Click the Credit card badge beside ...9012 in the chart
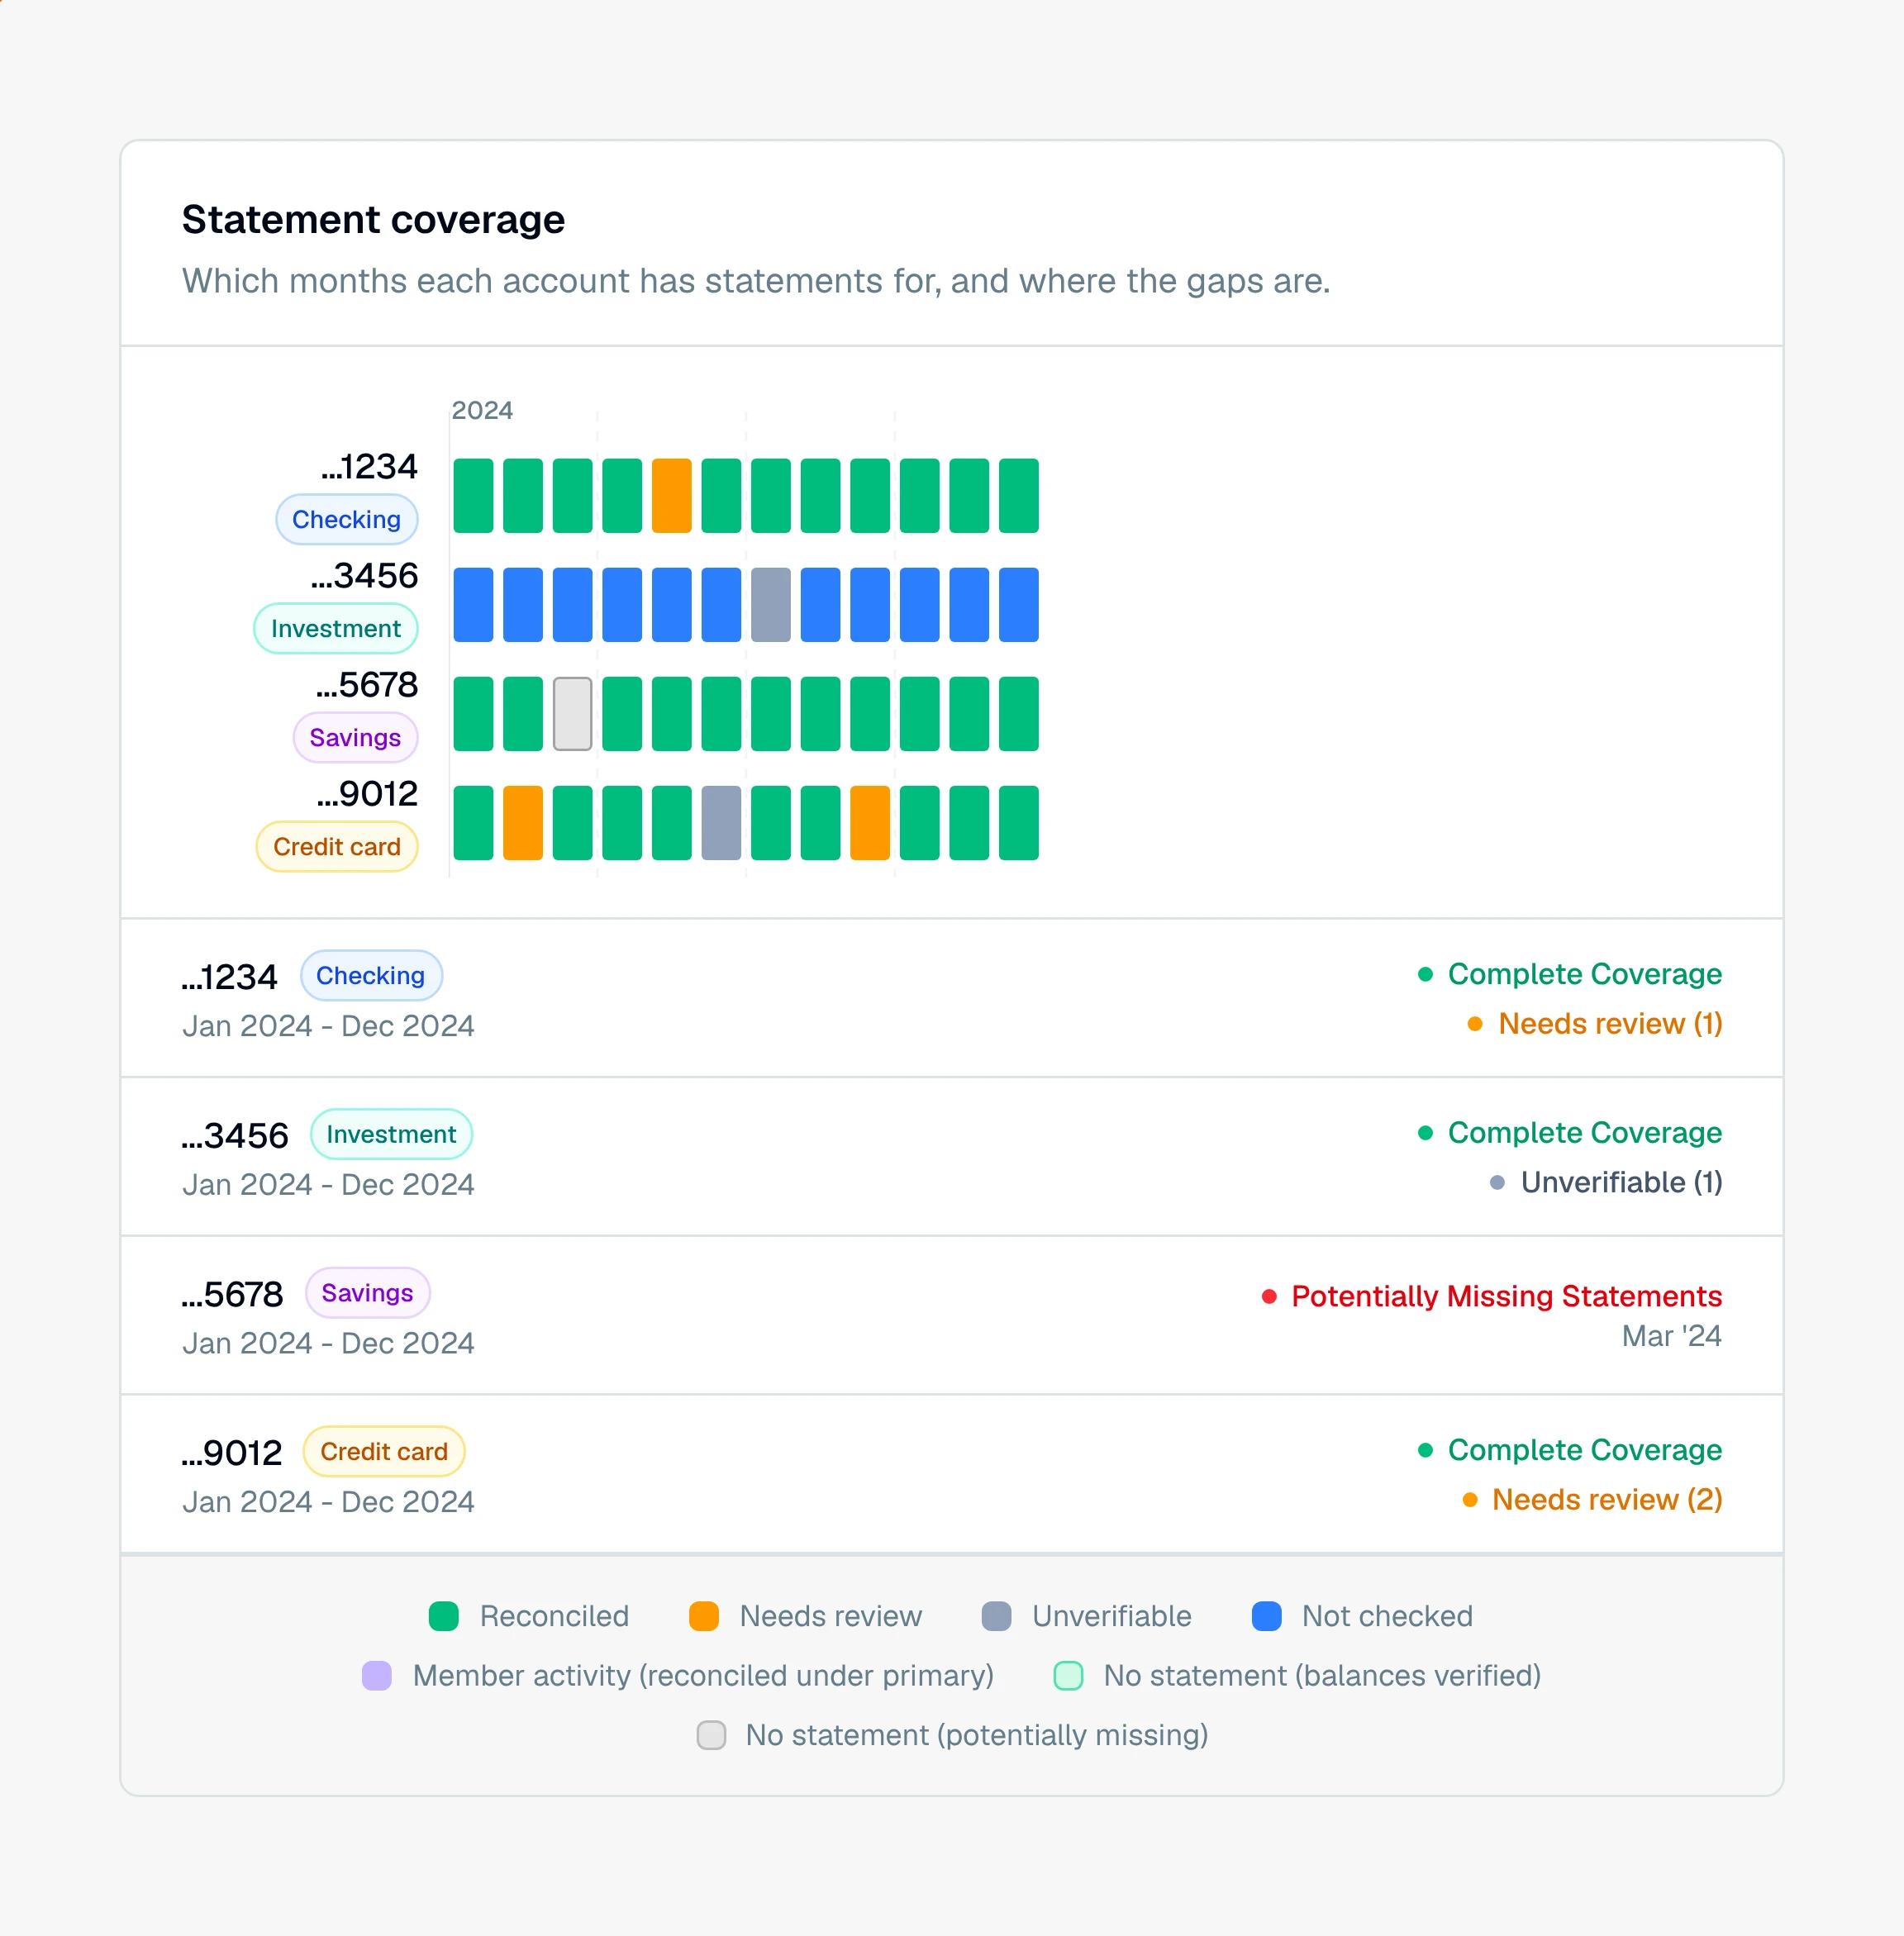The height and width of the screenshot is (1936, 1904). coord(336,846)
